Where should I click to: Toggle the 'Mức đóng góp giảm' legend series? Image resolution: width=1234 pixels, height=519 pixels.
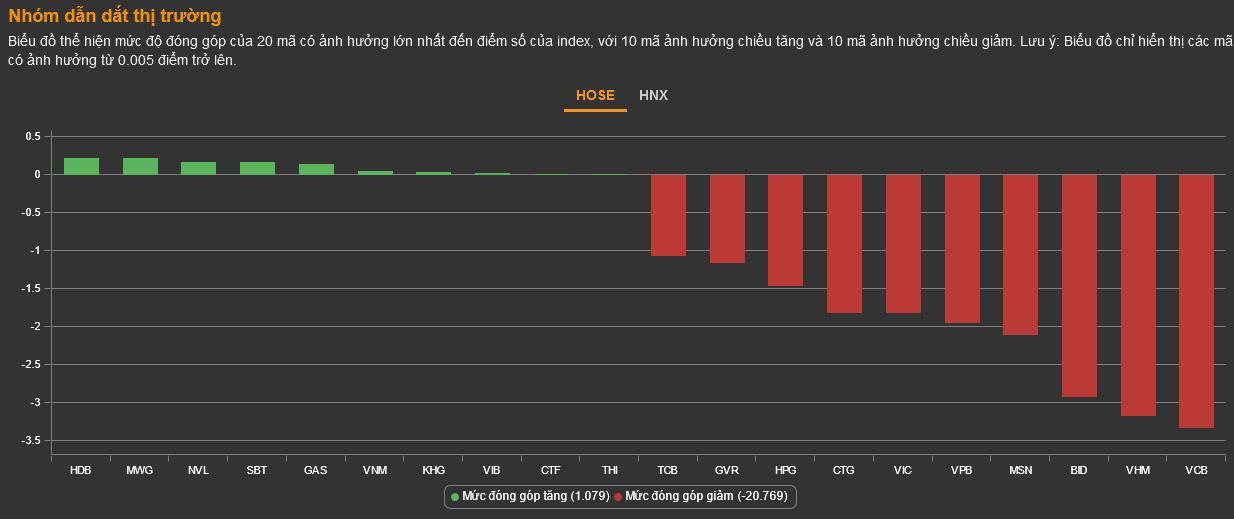(706, 496)
